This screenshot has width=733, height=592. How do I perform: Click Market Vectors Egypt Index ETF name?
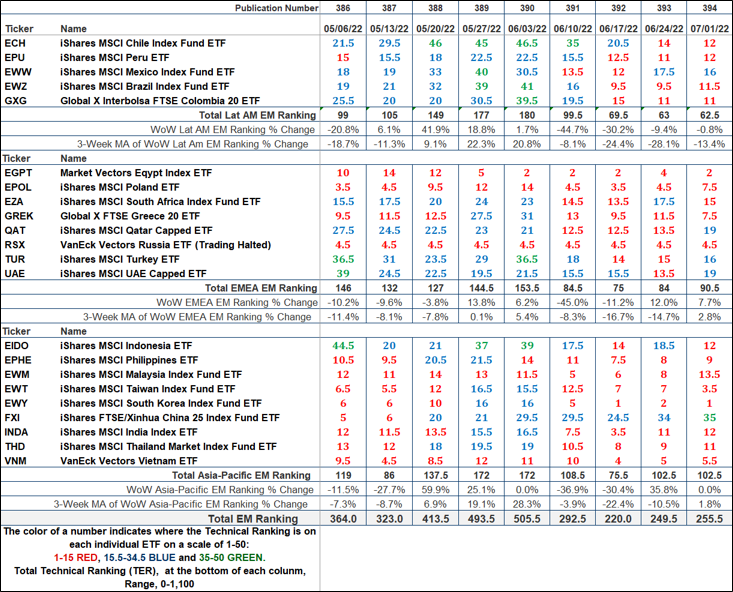[x=136, y=173]
